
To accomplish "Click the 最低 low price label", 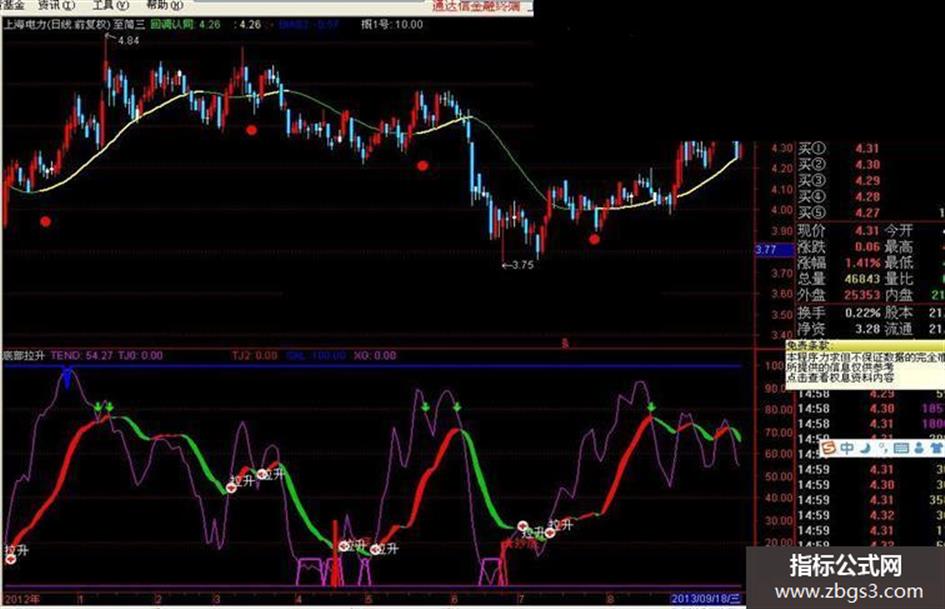I will point(899,263).
